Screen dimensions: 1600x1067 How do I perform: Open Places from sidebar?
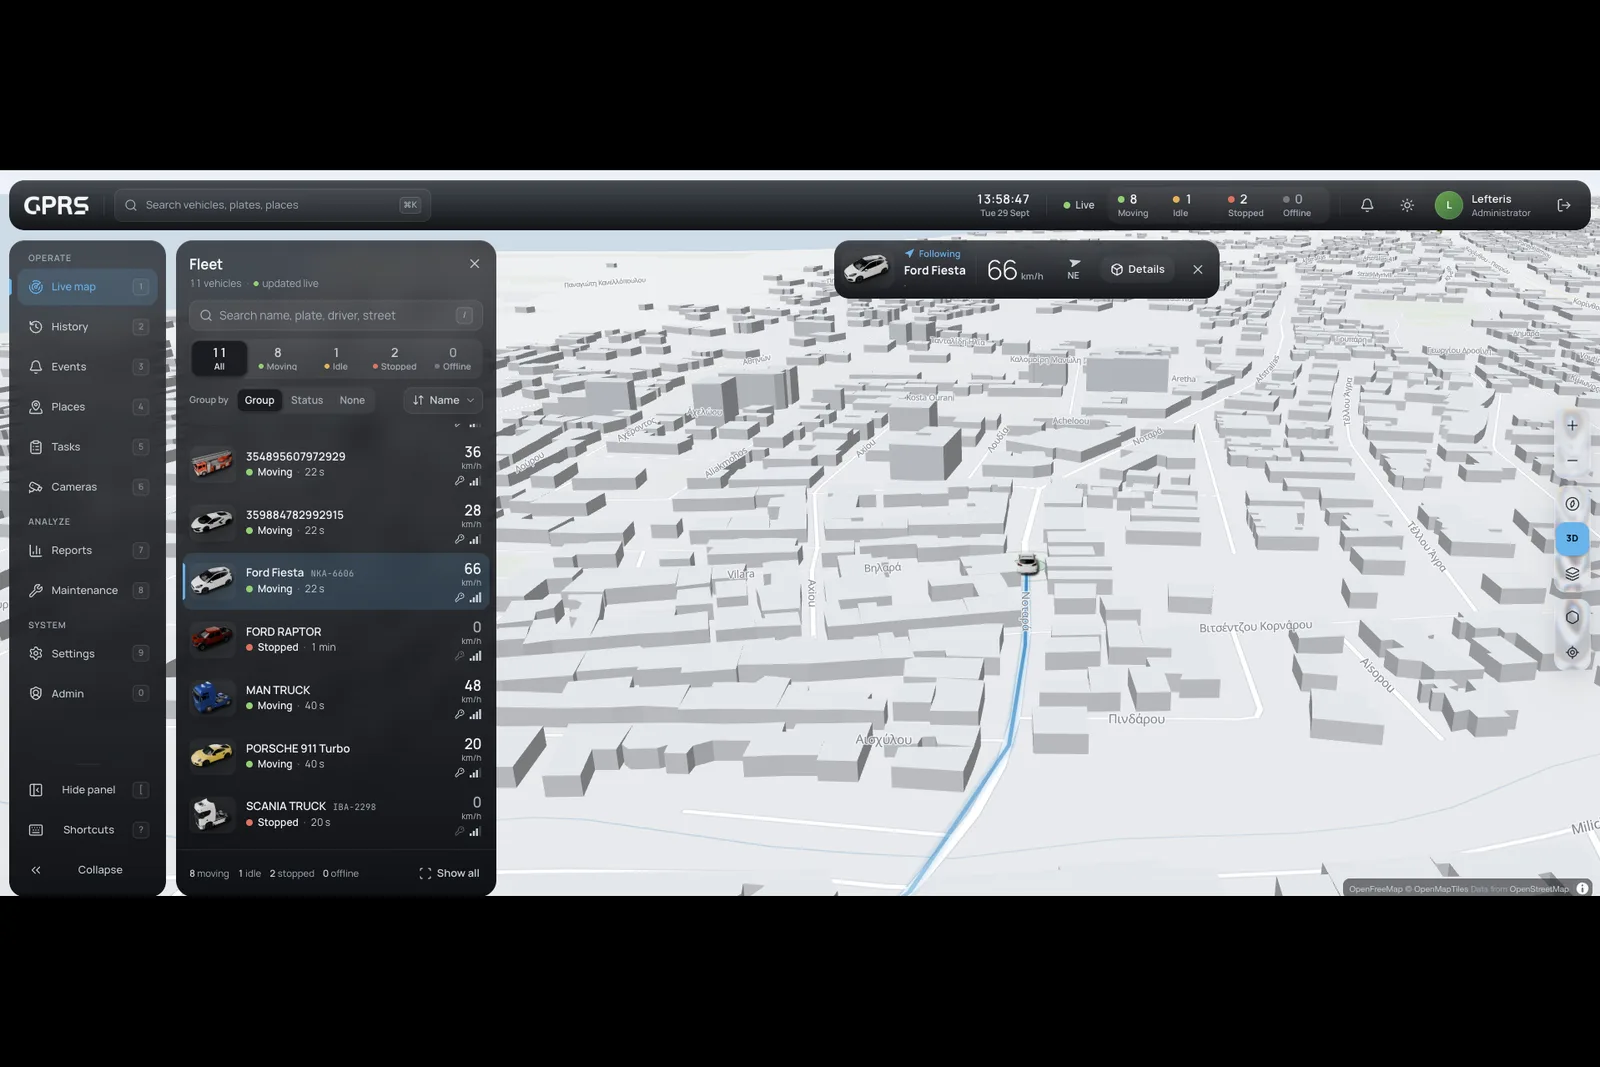87,407
